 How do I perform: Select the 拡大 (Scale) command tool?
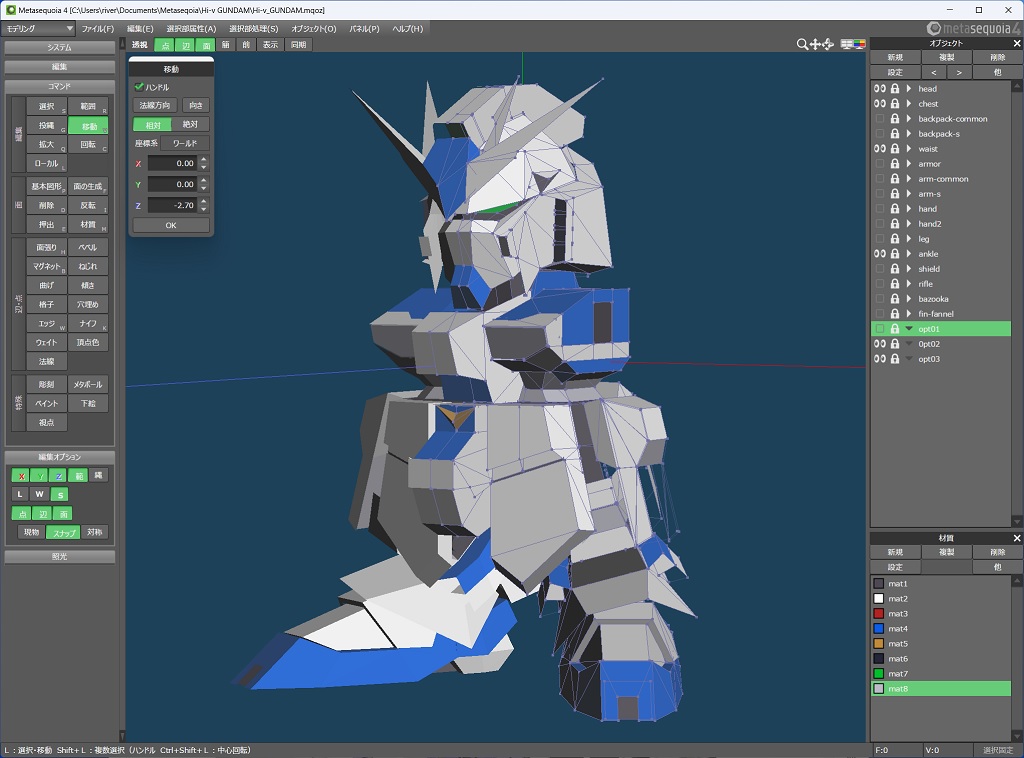[x=47, y=144]
